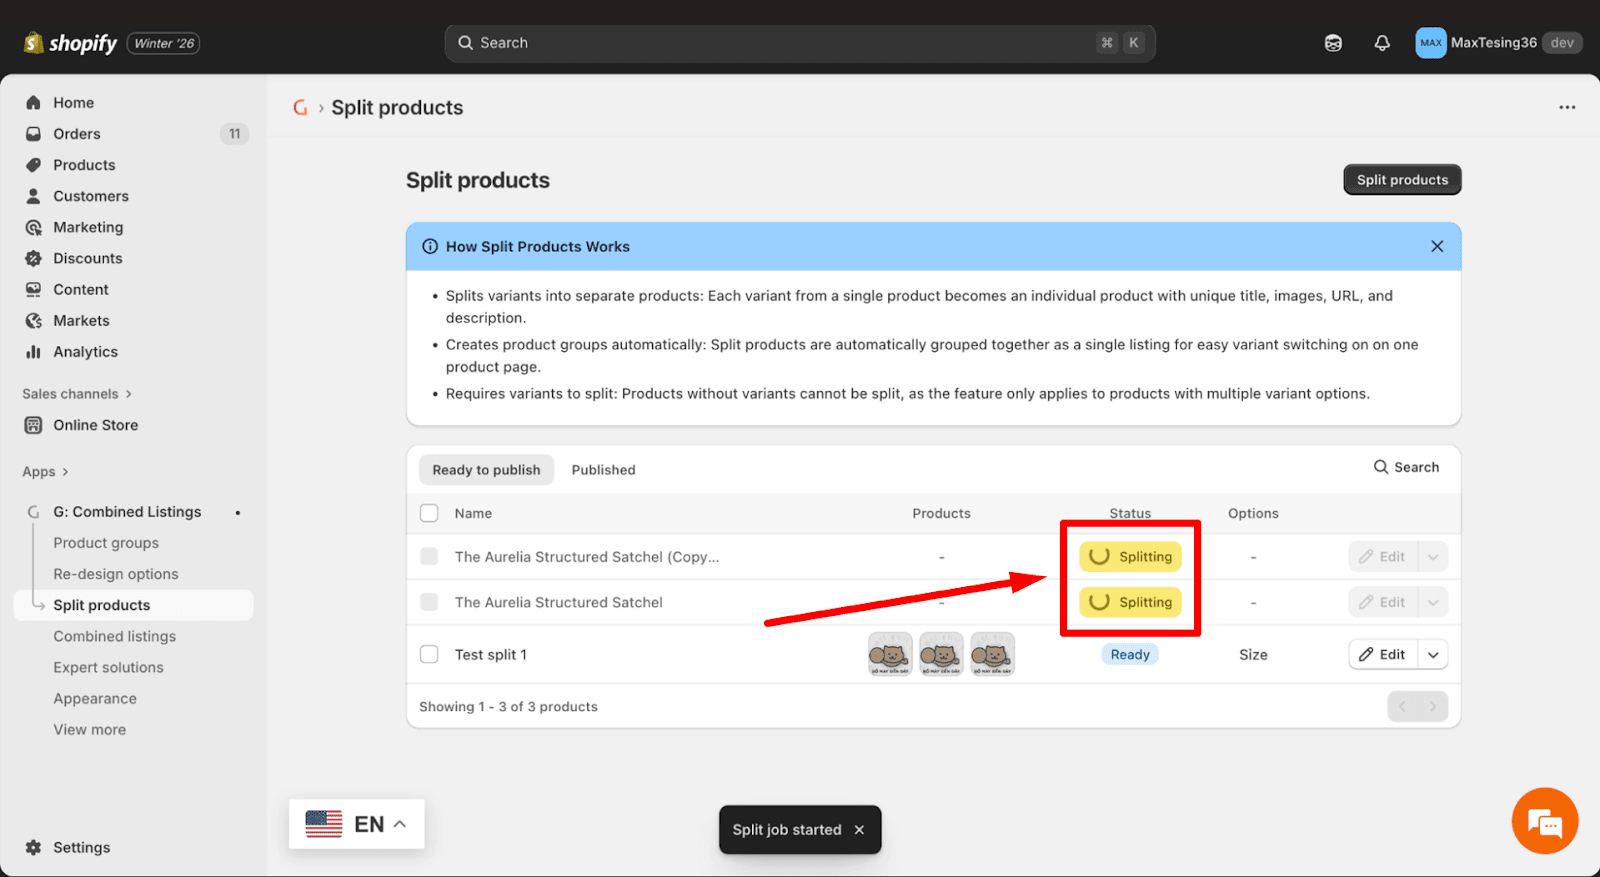Open dropdown beside The Aurelia Structured Satchel Edit

coord(1433,602)
